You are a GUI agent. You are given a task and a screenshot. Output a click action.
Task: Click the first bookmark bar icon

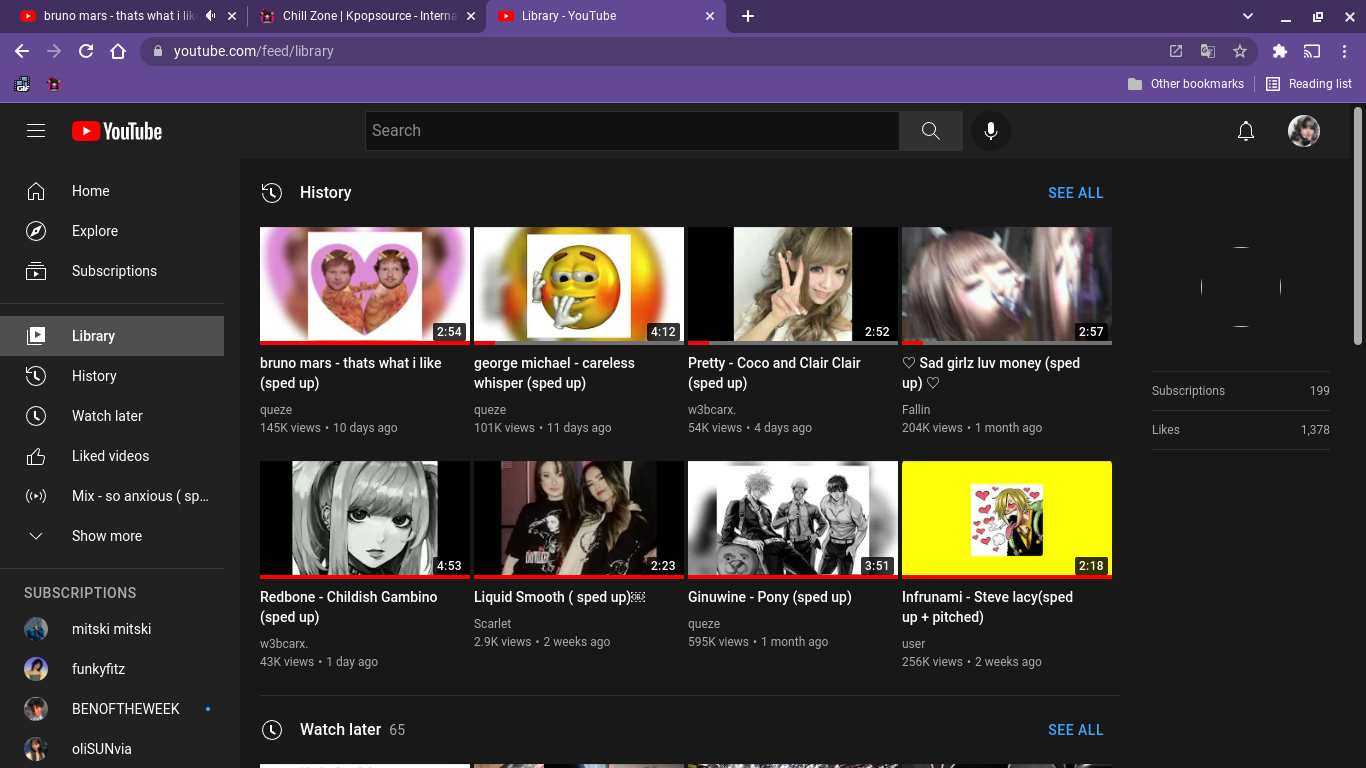22,84
